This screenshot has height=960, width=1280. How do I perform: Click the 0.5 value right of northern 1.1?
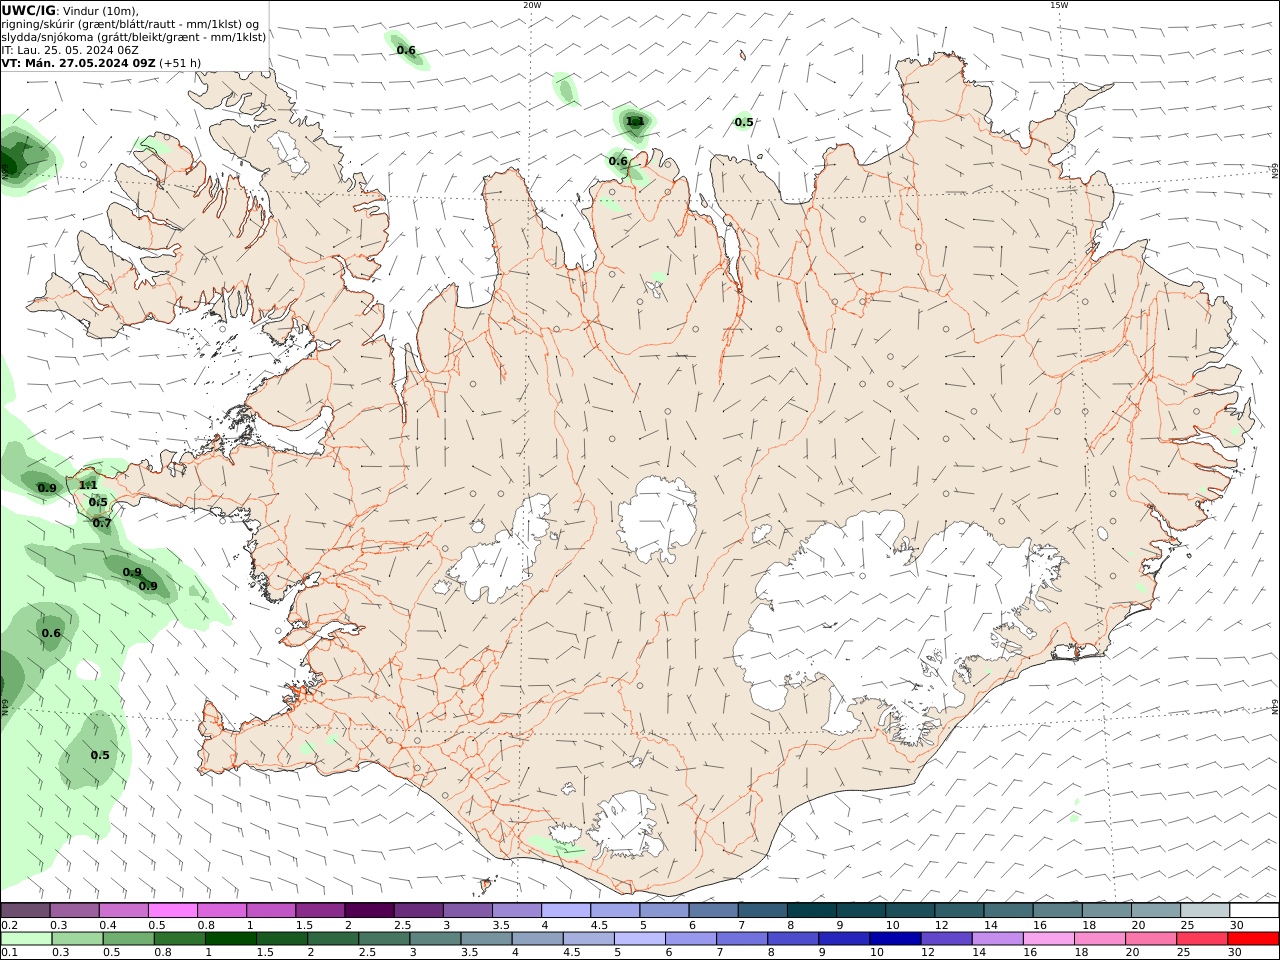744,123
